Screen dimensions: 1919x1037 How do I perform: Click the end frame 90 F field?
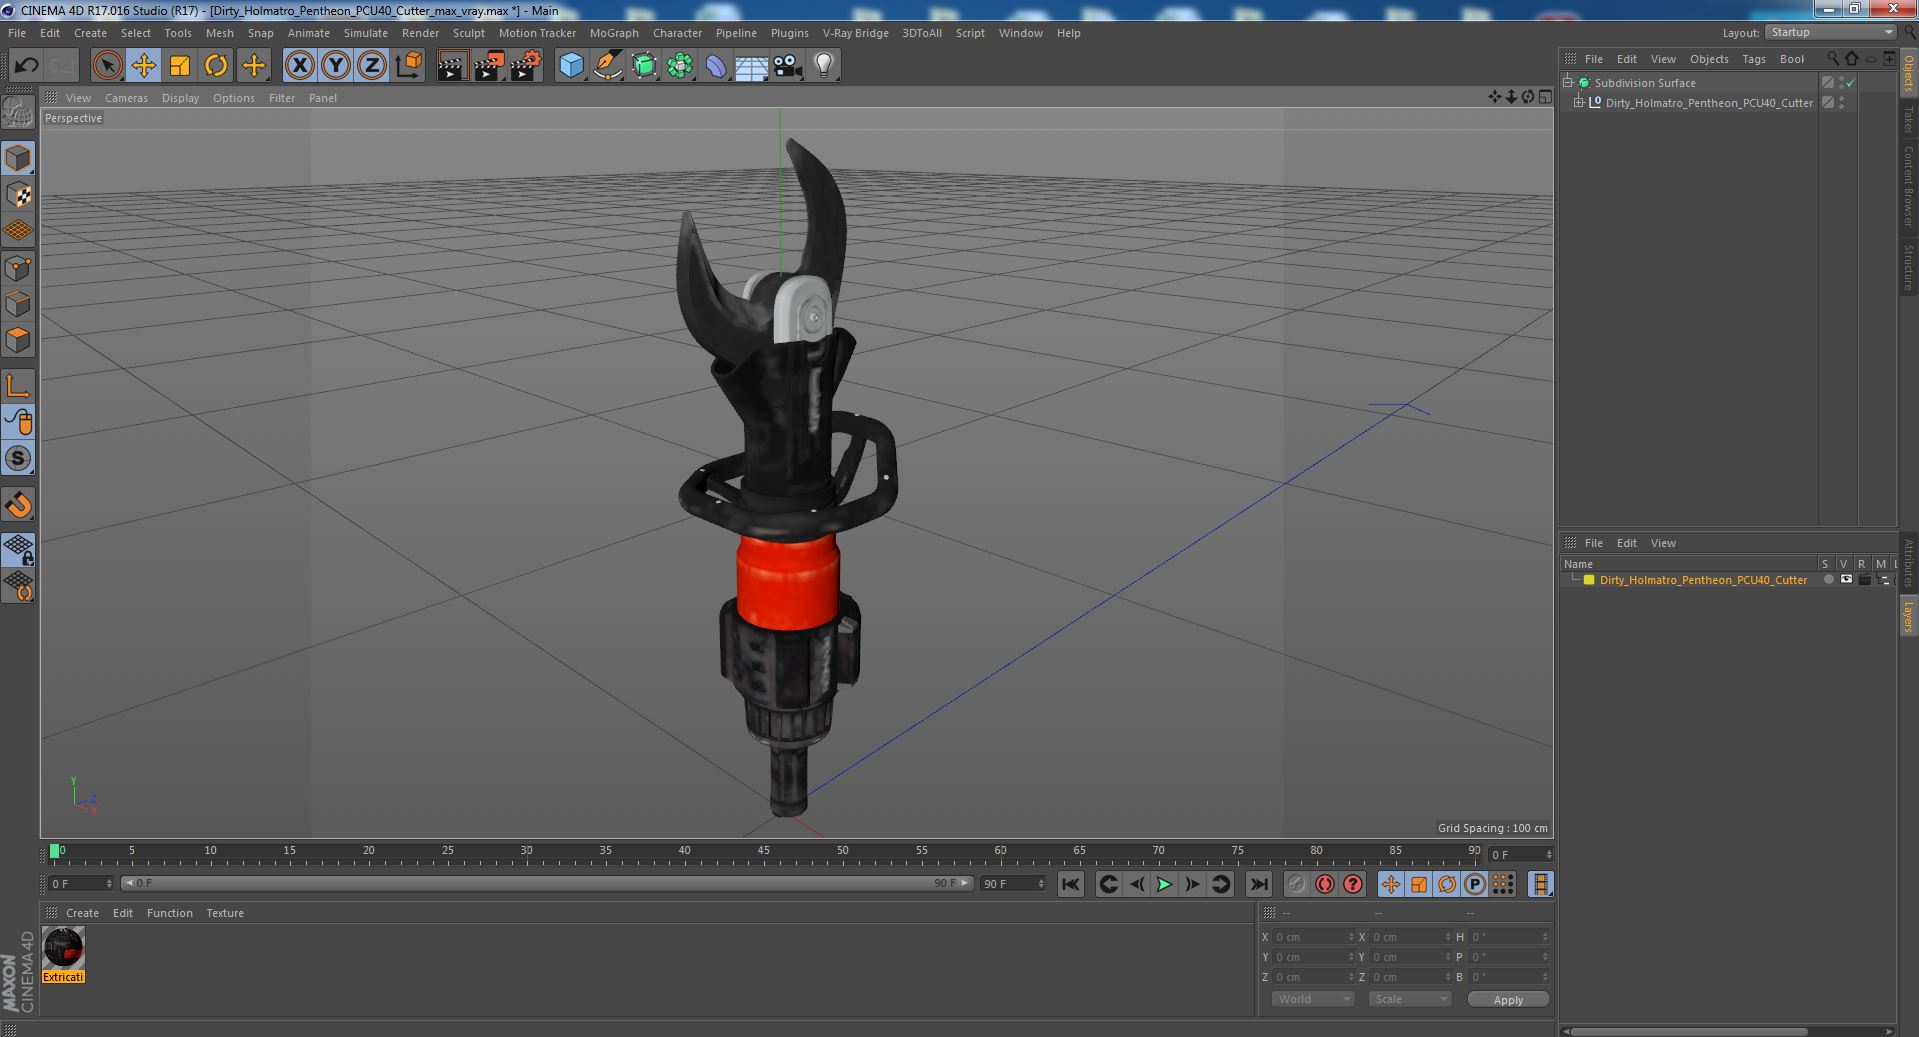coord(1013,884)
